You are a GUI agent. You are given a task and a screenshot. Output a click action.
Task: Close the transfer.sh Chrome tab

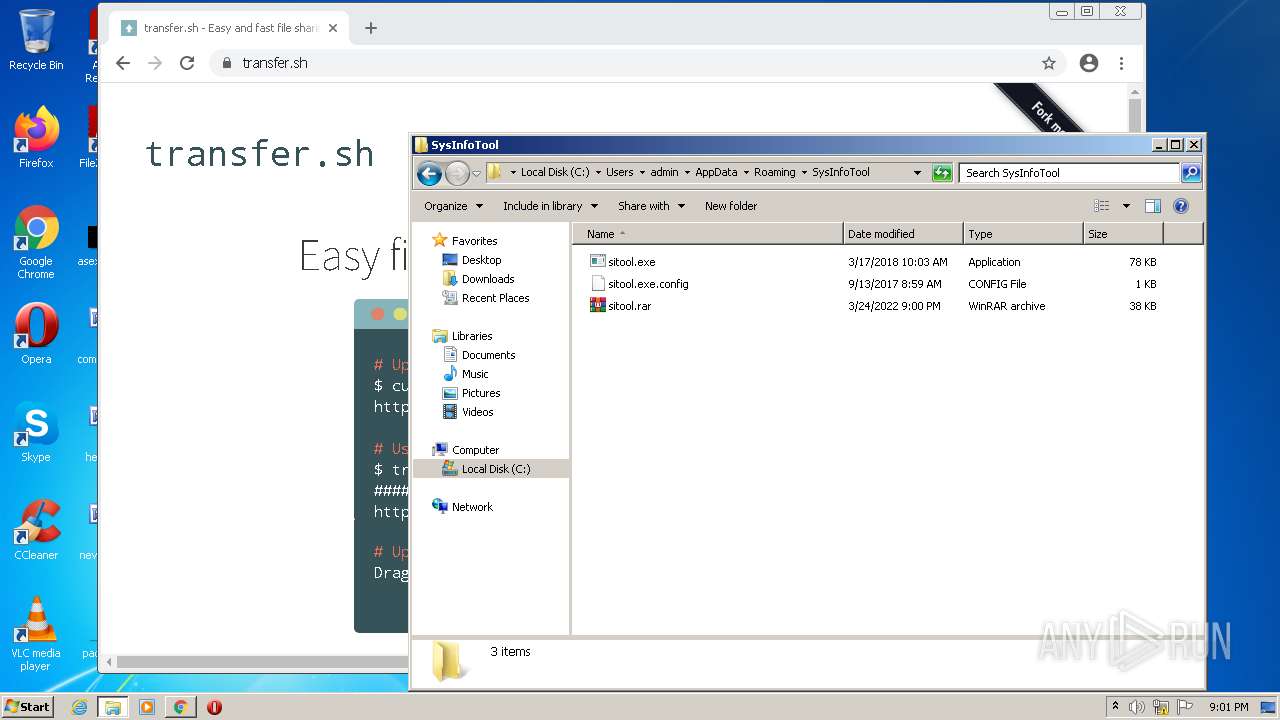click(x=333, y=28)
